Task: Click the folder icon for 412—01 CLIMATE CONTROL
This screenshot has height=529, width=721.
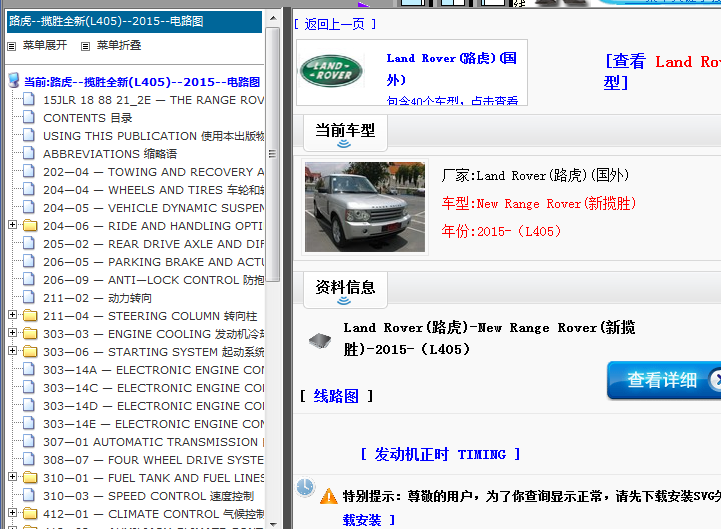Action: 30,513
